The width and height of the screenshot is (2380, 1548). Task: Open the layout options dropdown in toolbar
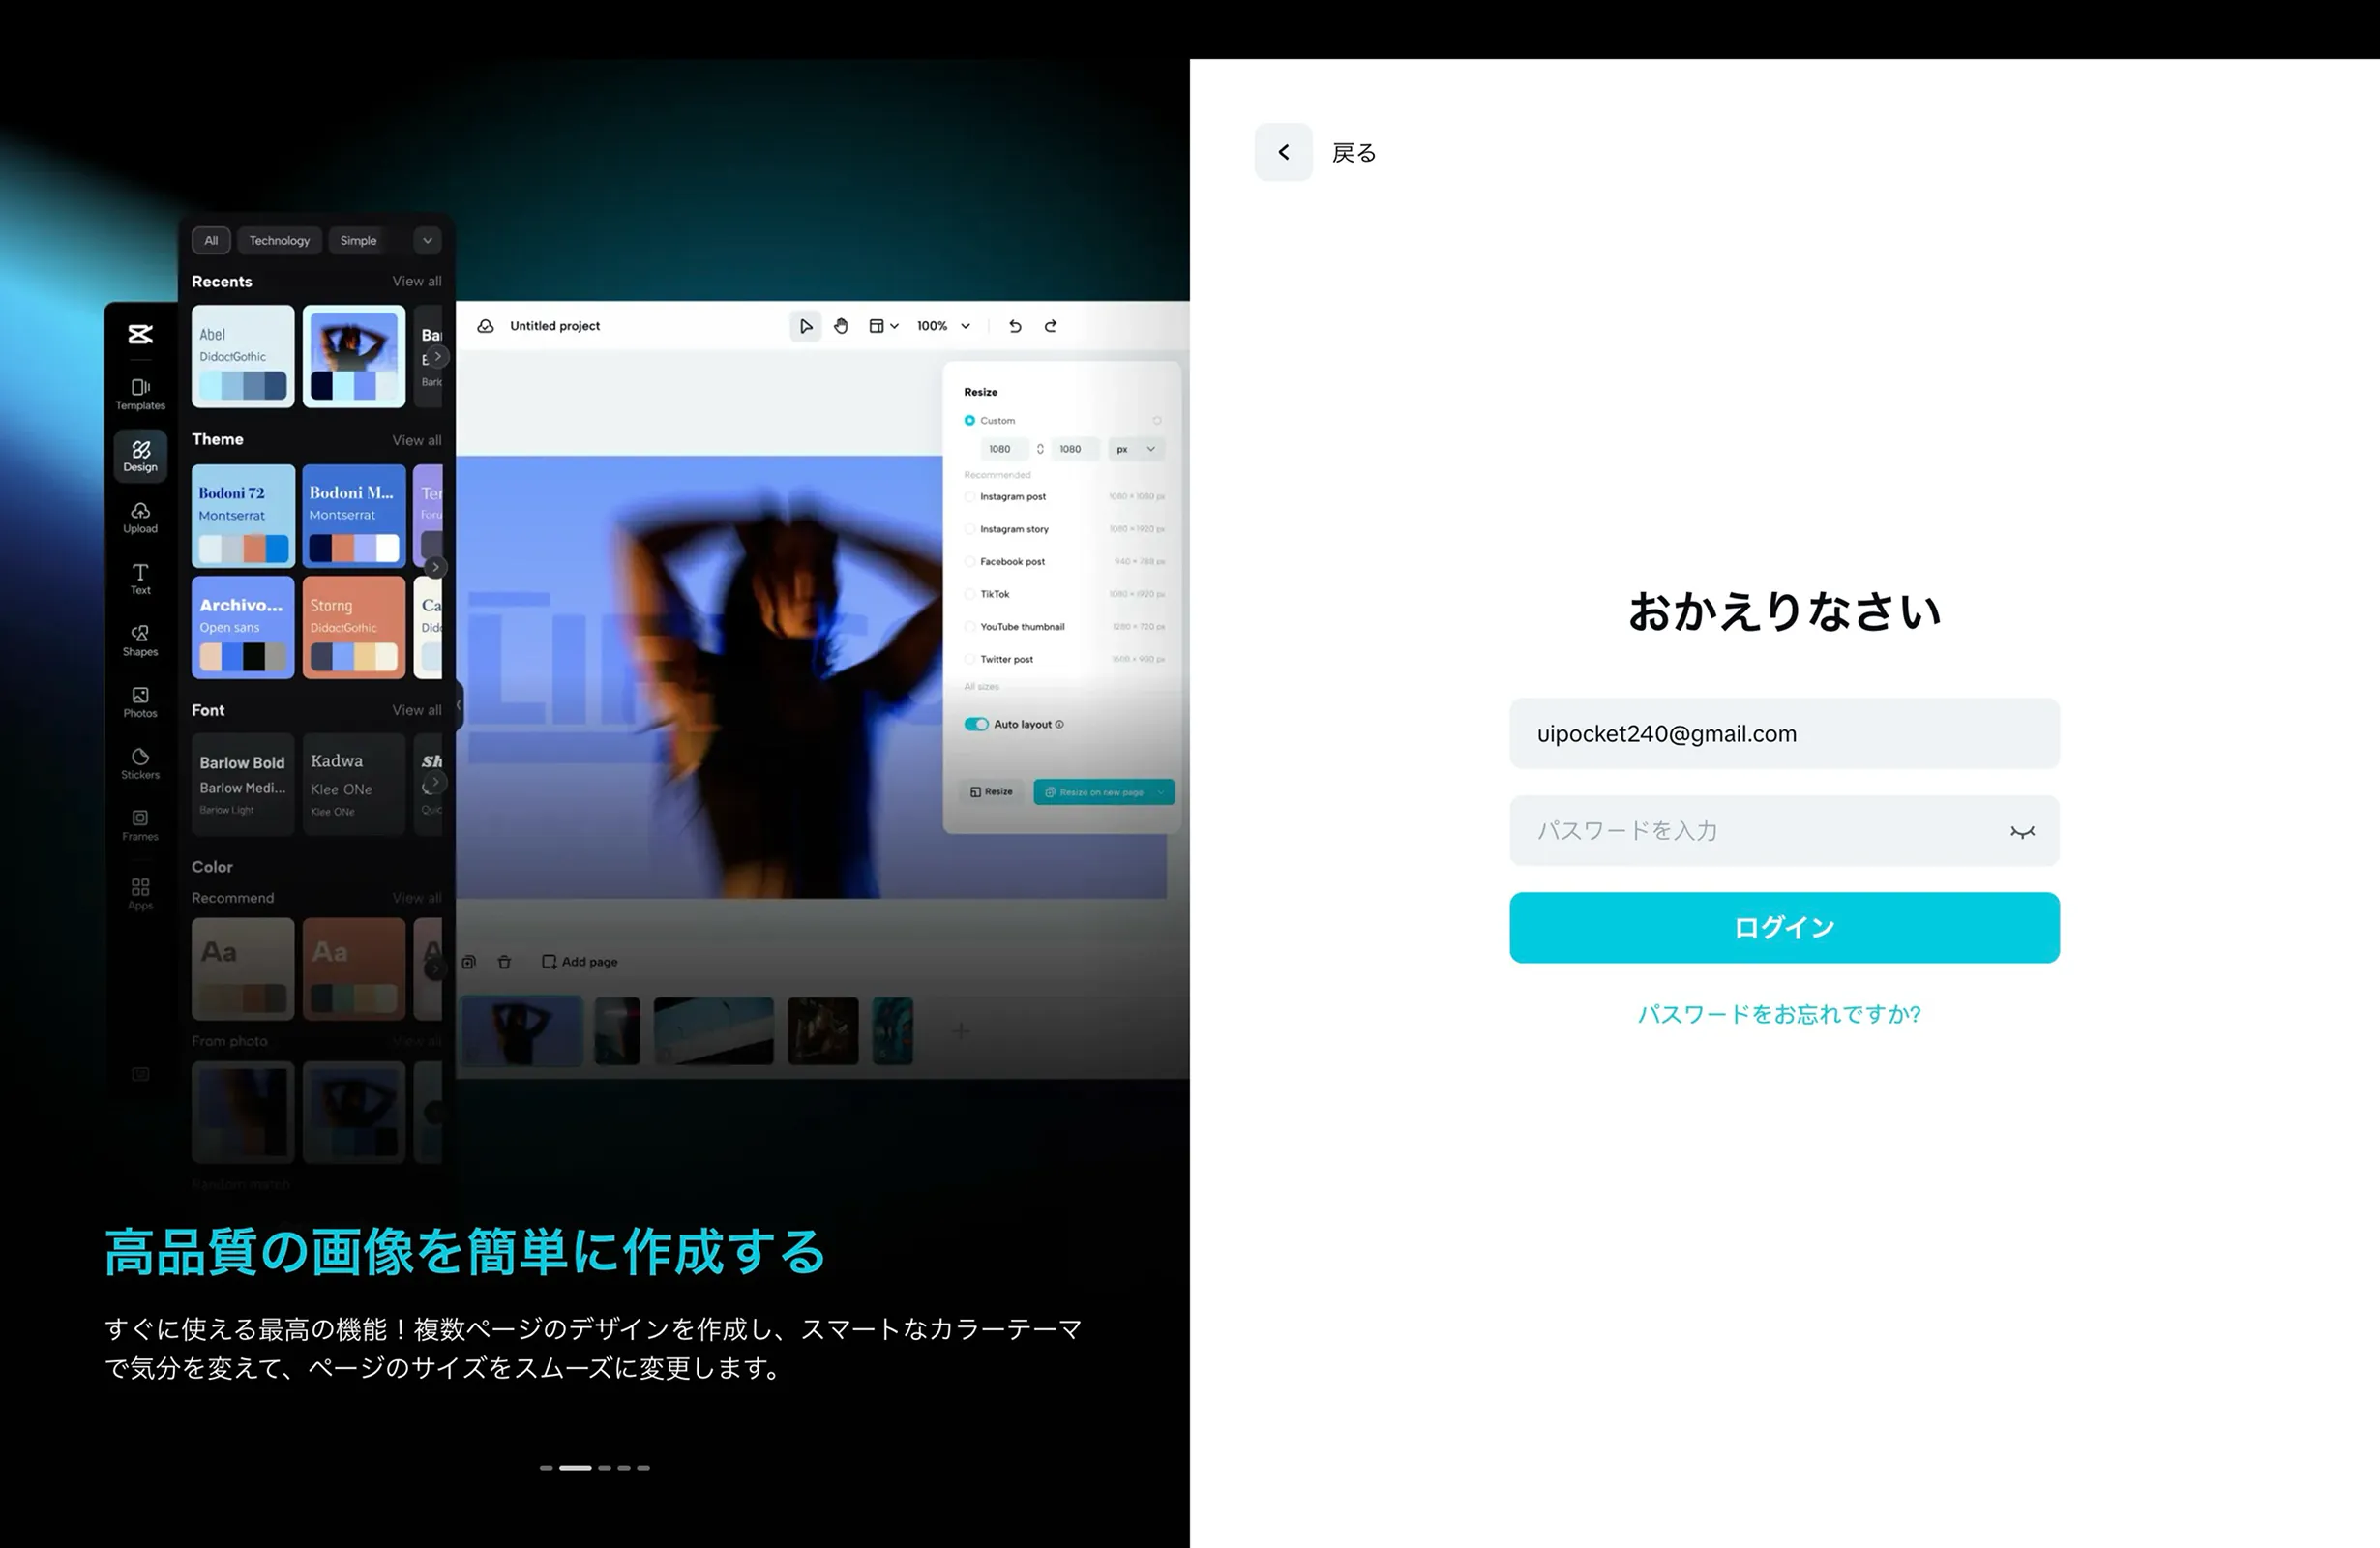[x=883, y=326]
